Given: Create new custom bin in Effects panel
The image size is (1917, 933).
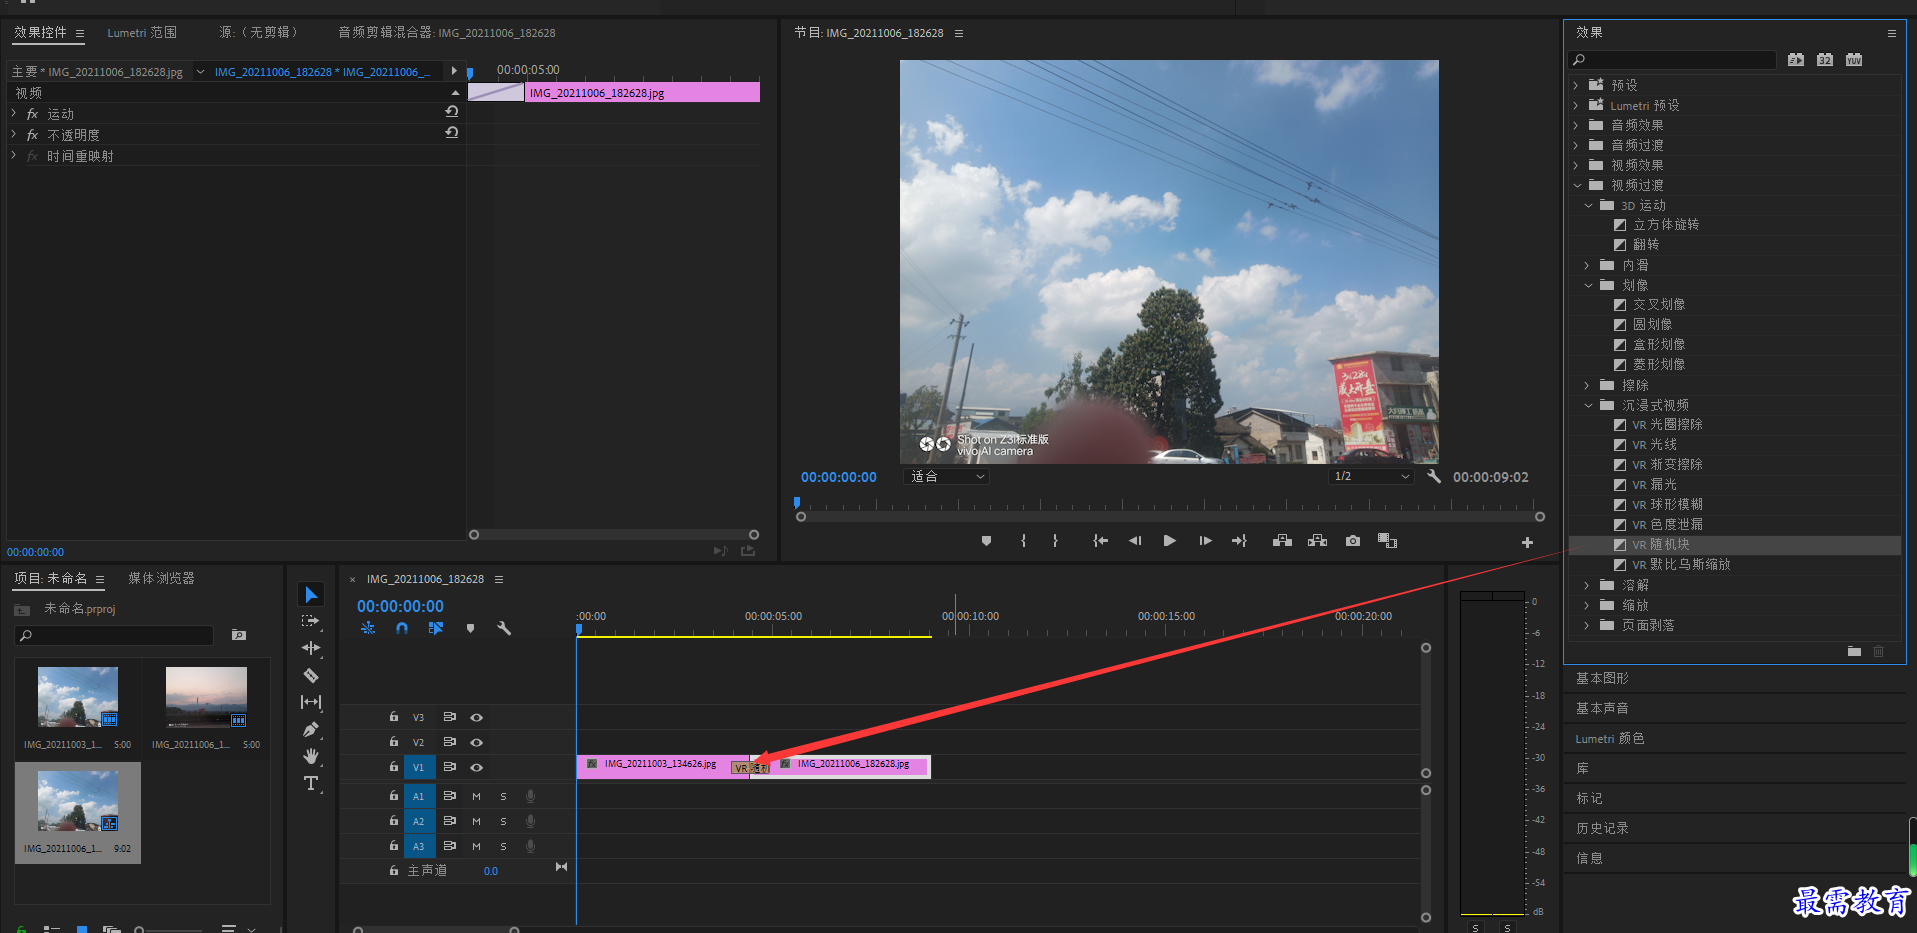Looking at the screenshot, I should pyautogui.click(x=1854, y=651).
